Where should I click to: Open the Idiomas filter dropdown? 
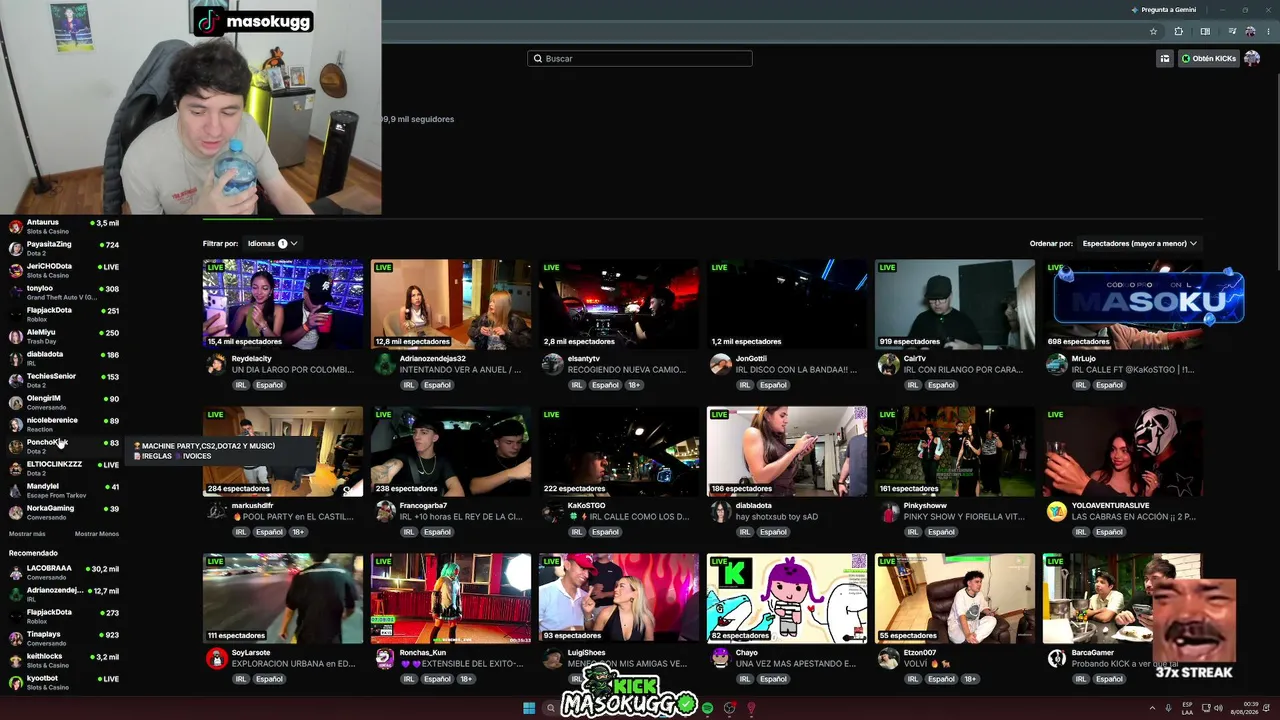272,243
